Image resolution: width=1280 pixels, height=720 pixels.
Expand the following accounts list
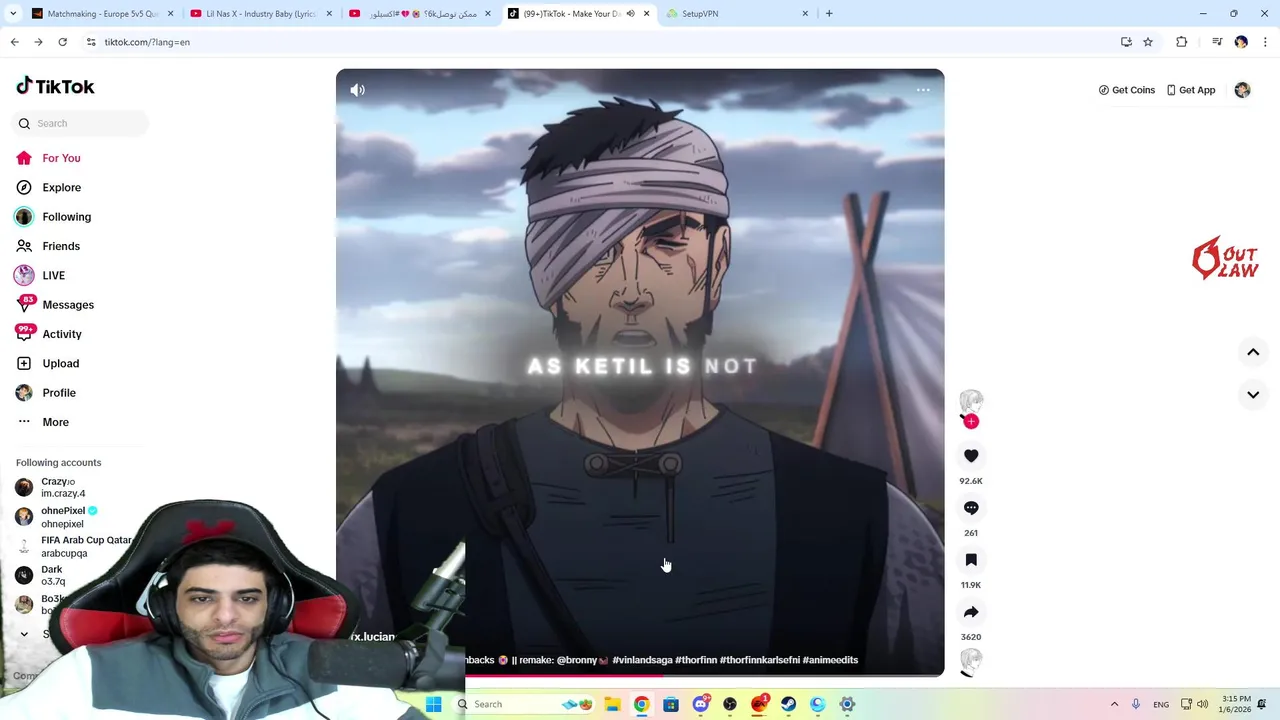click(24, 633)
